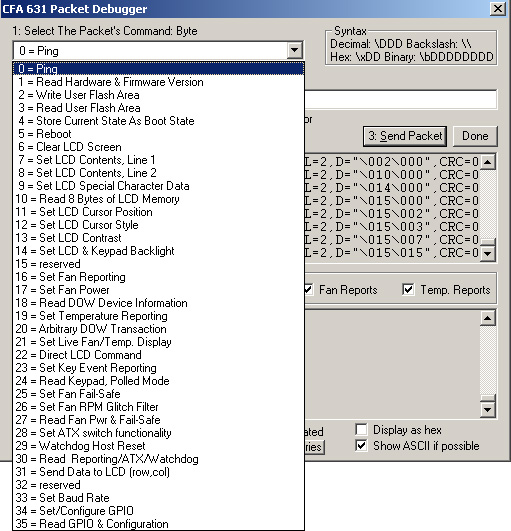Click the Done button
This screenshot has height=531, width=511.
(x=475, y=136)
